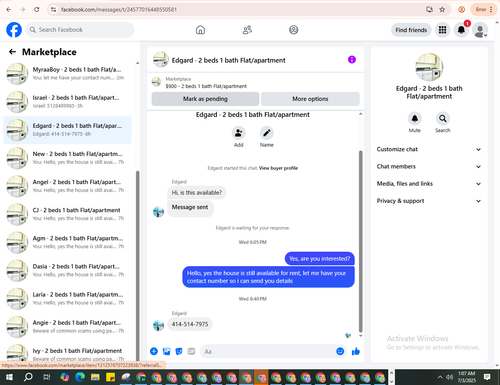Open the account avatar menu
Image resolution: width=500 pixels, height=385 pixels.
tap(480, 30)
